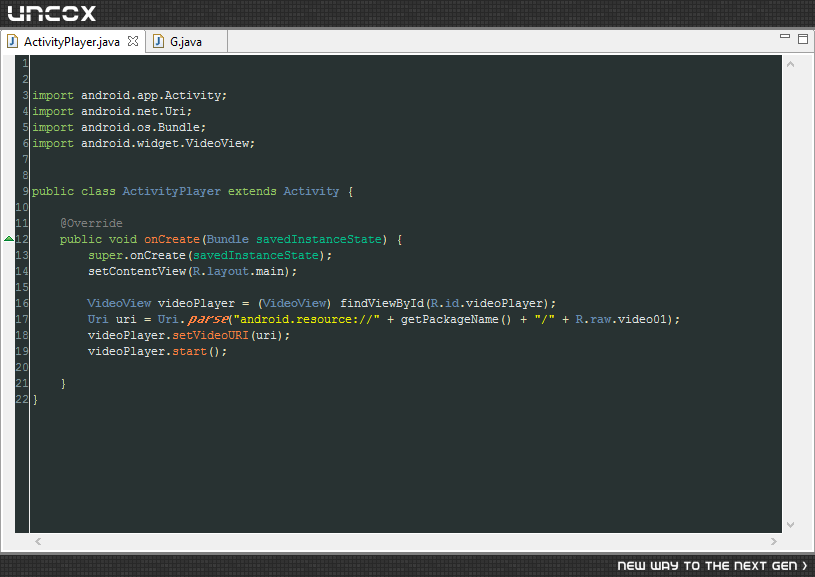Click the vertical scrollbar down arrow
Image resolution: width=815 pixels, height=577 pixels.
point(791,524)
